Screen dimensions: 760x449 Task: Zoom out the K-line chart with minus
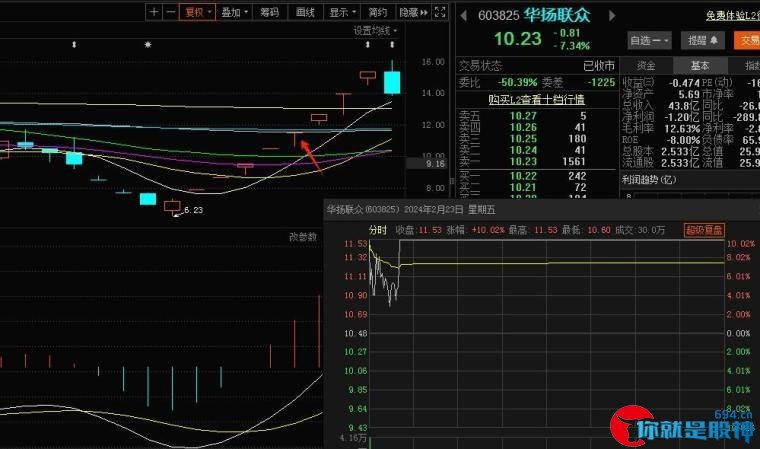click(170, 12)
